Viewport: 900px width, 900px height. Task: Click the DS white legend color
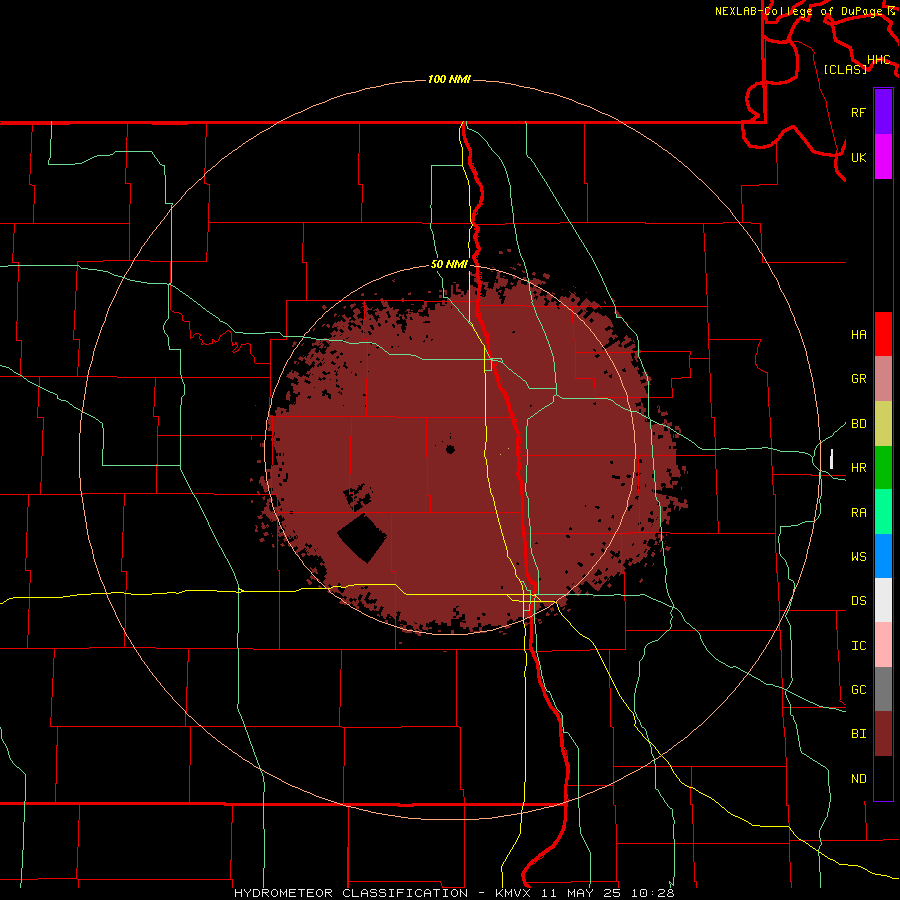pyautogui.click(x=883, y=600)
